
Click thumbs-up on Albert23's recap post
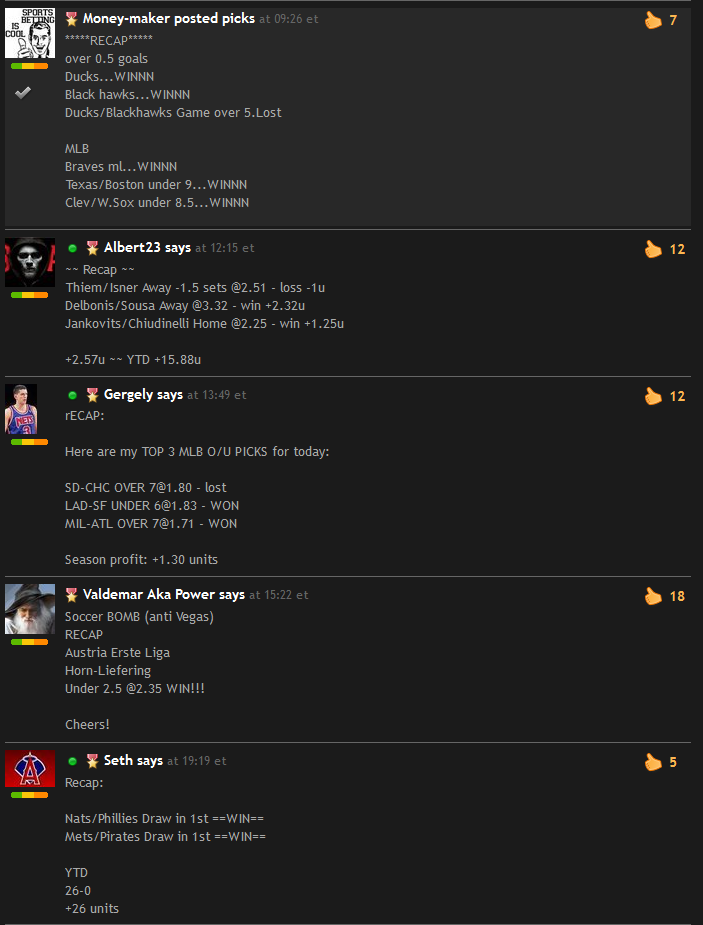click(x=653, y=250)
